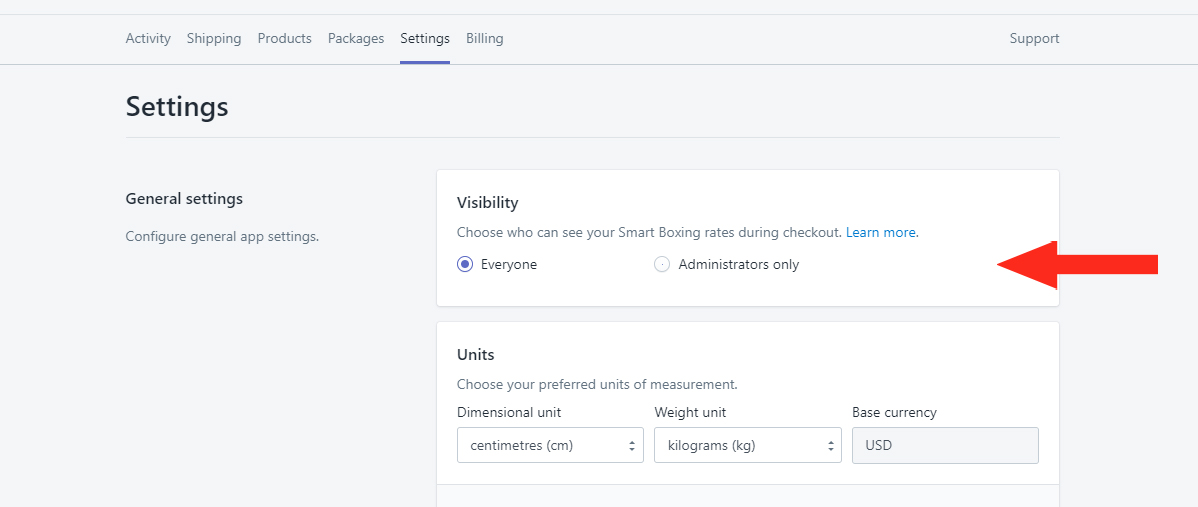Open the Billing tab
The height and width of the screenshot is (507, 1198).
click(484, 38)
